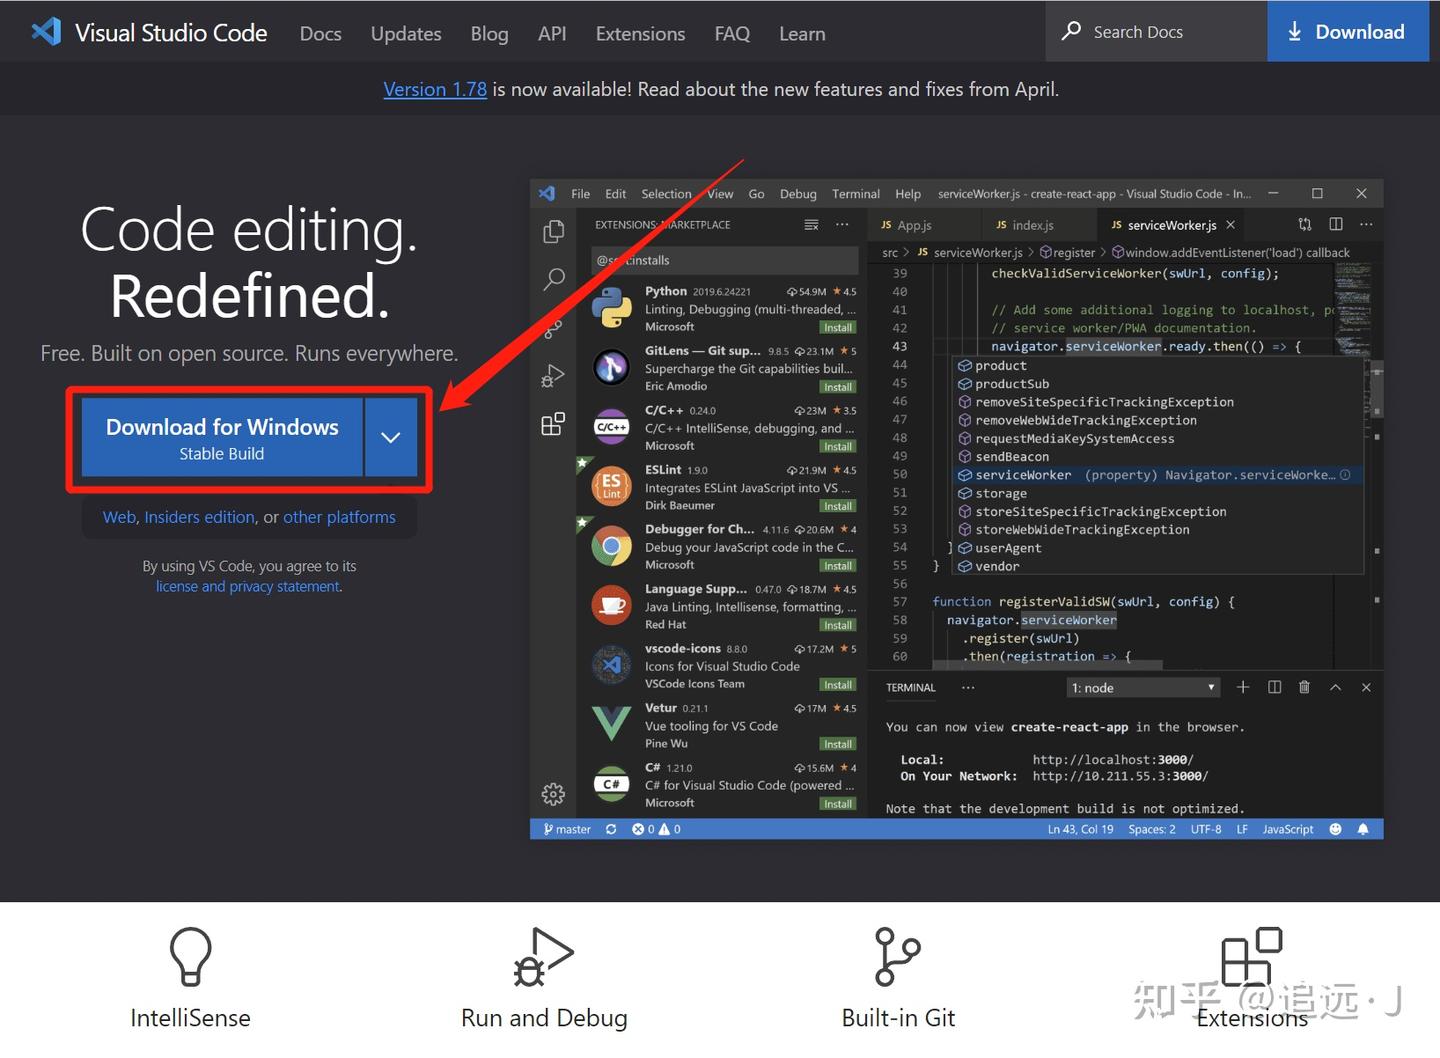
Task: Open notifications via the bell icon
Action: [x=1363, y=828]
